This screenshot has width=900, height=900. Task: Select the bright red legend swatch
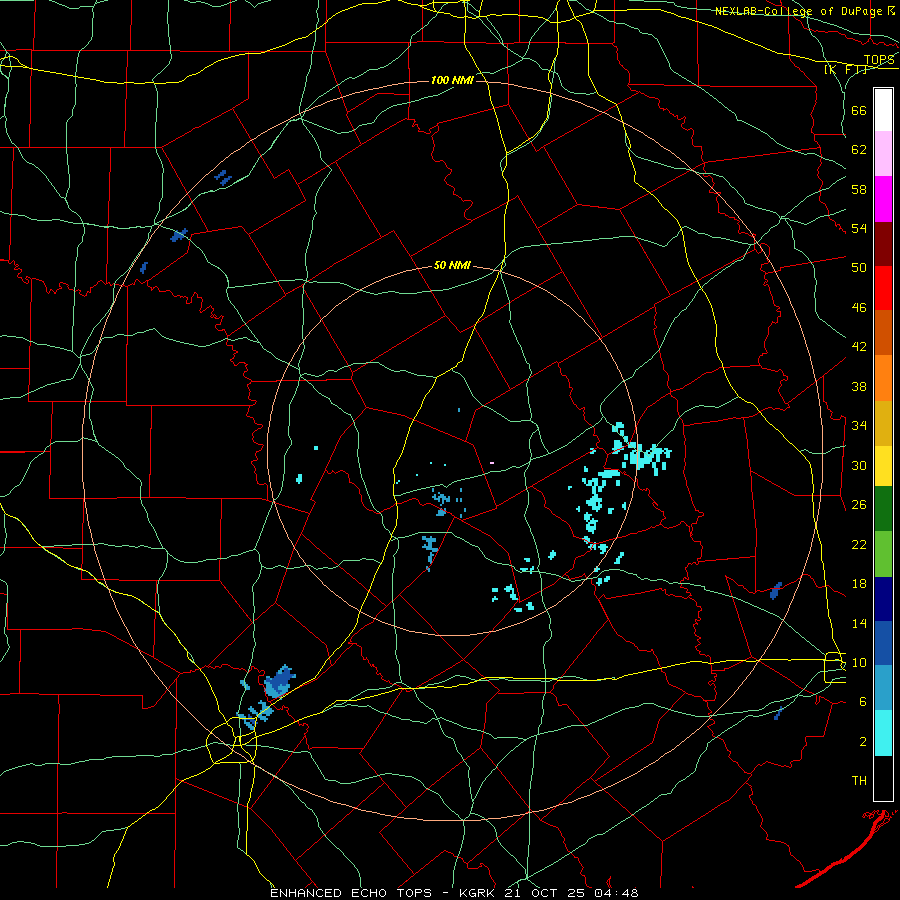pyautogui.click(x=883, y=288)
